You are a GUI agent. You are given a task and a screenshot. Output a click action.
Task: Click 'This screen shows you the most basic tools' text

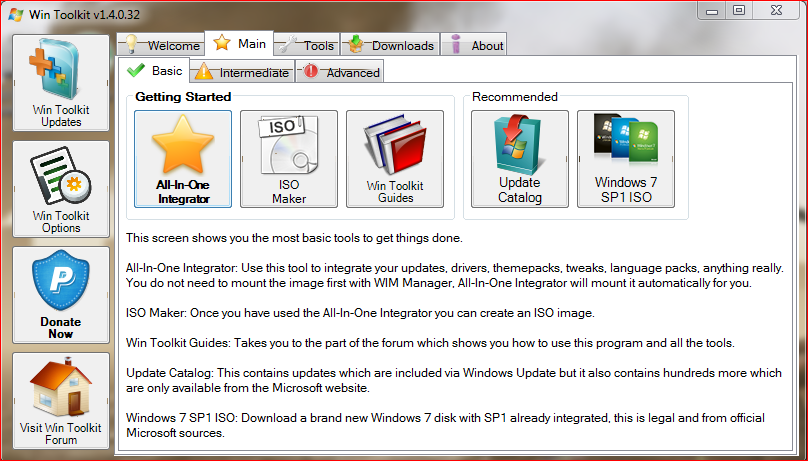point(294,238)
